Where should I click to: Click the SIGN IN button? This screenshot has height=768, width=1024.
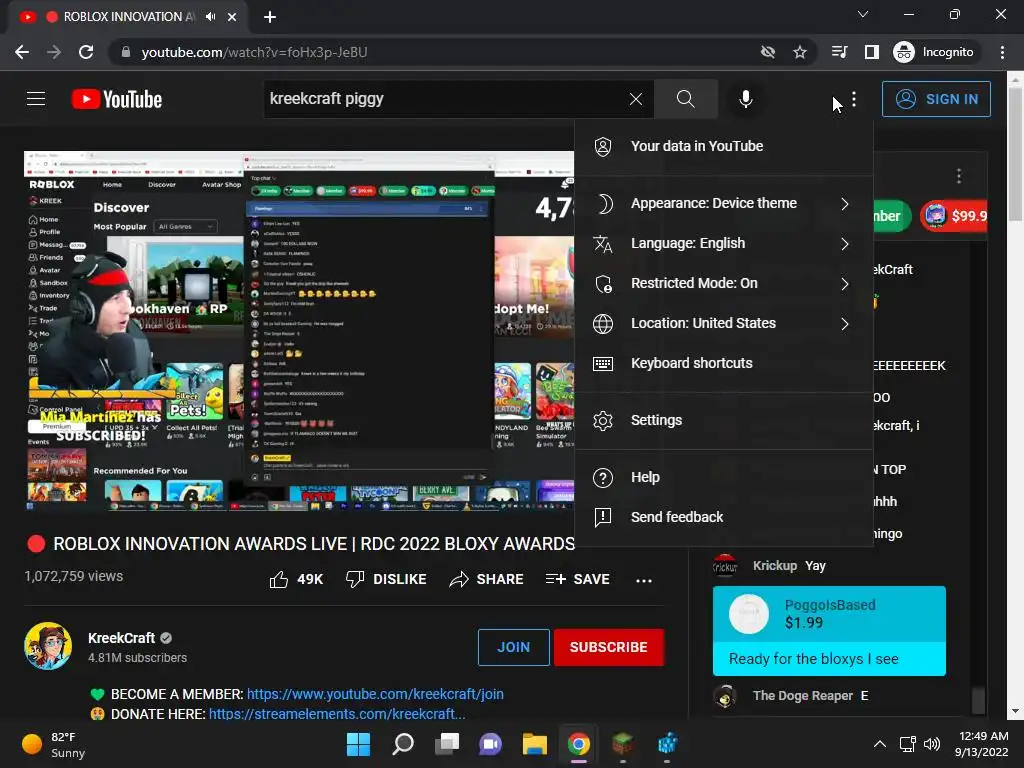point(936,99)
